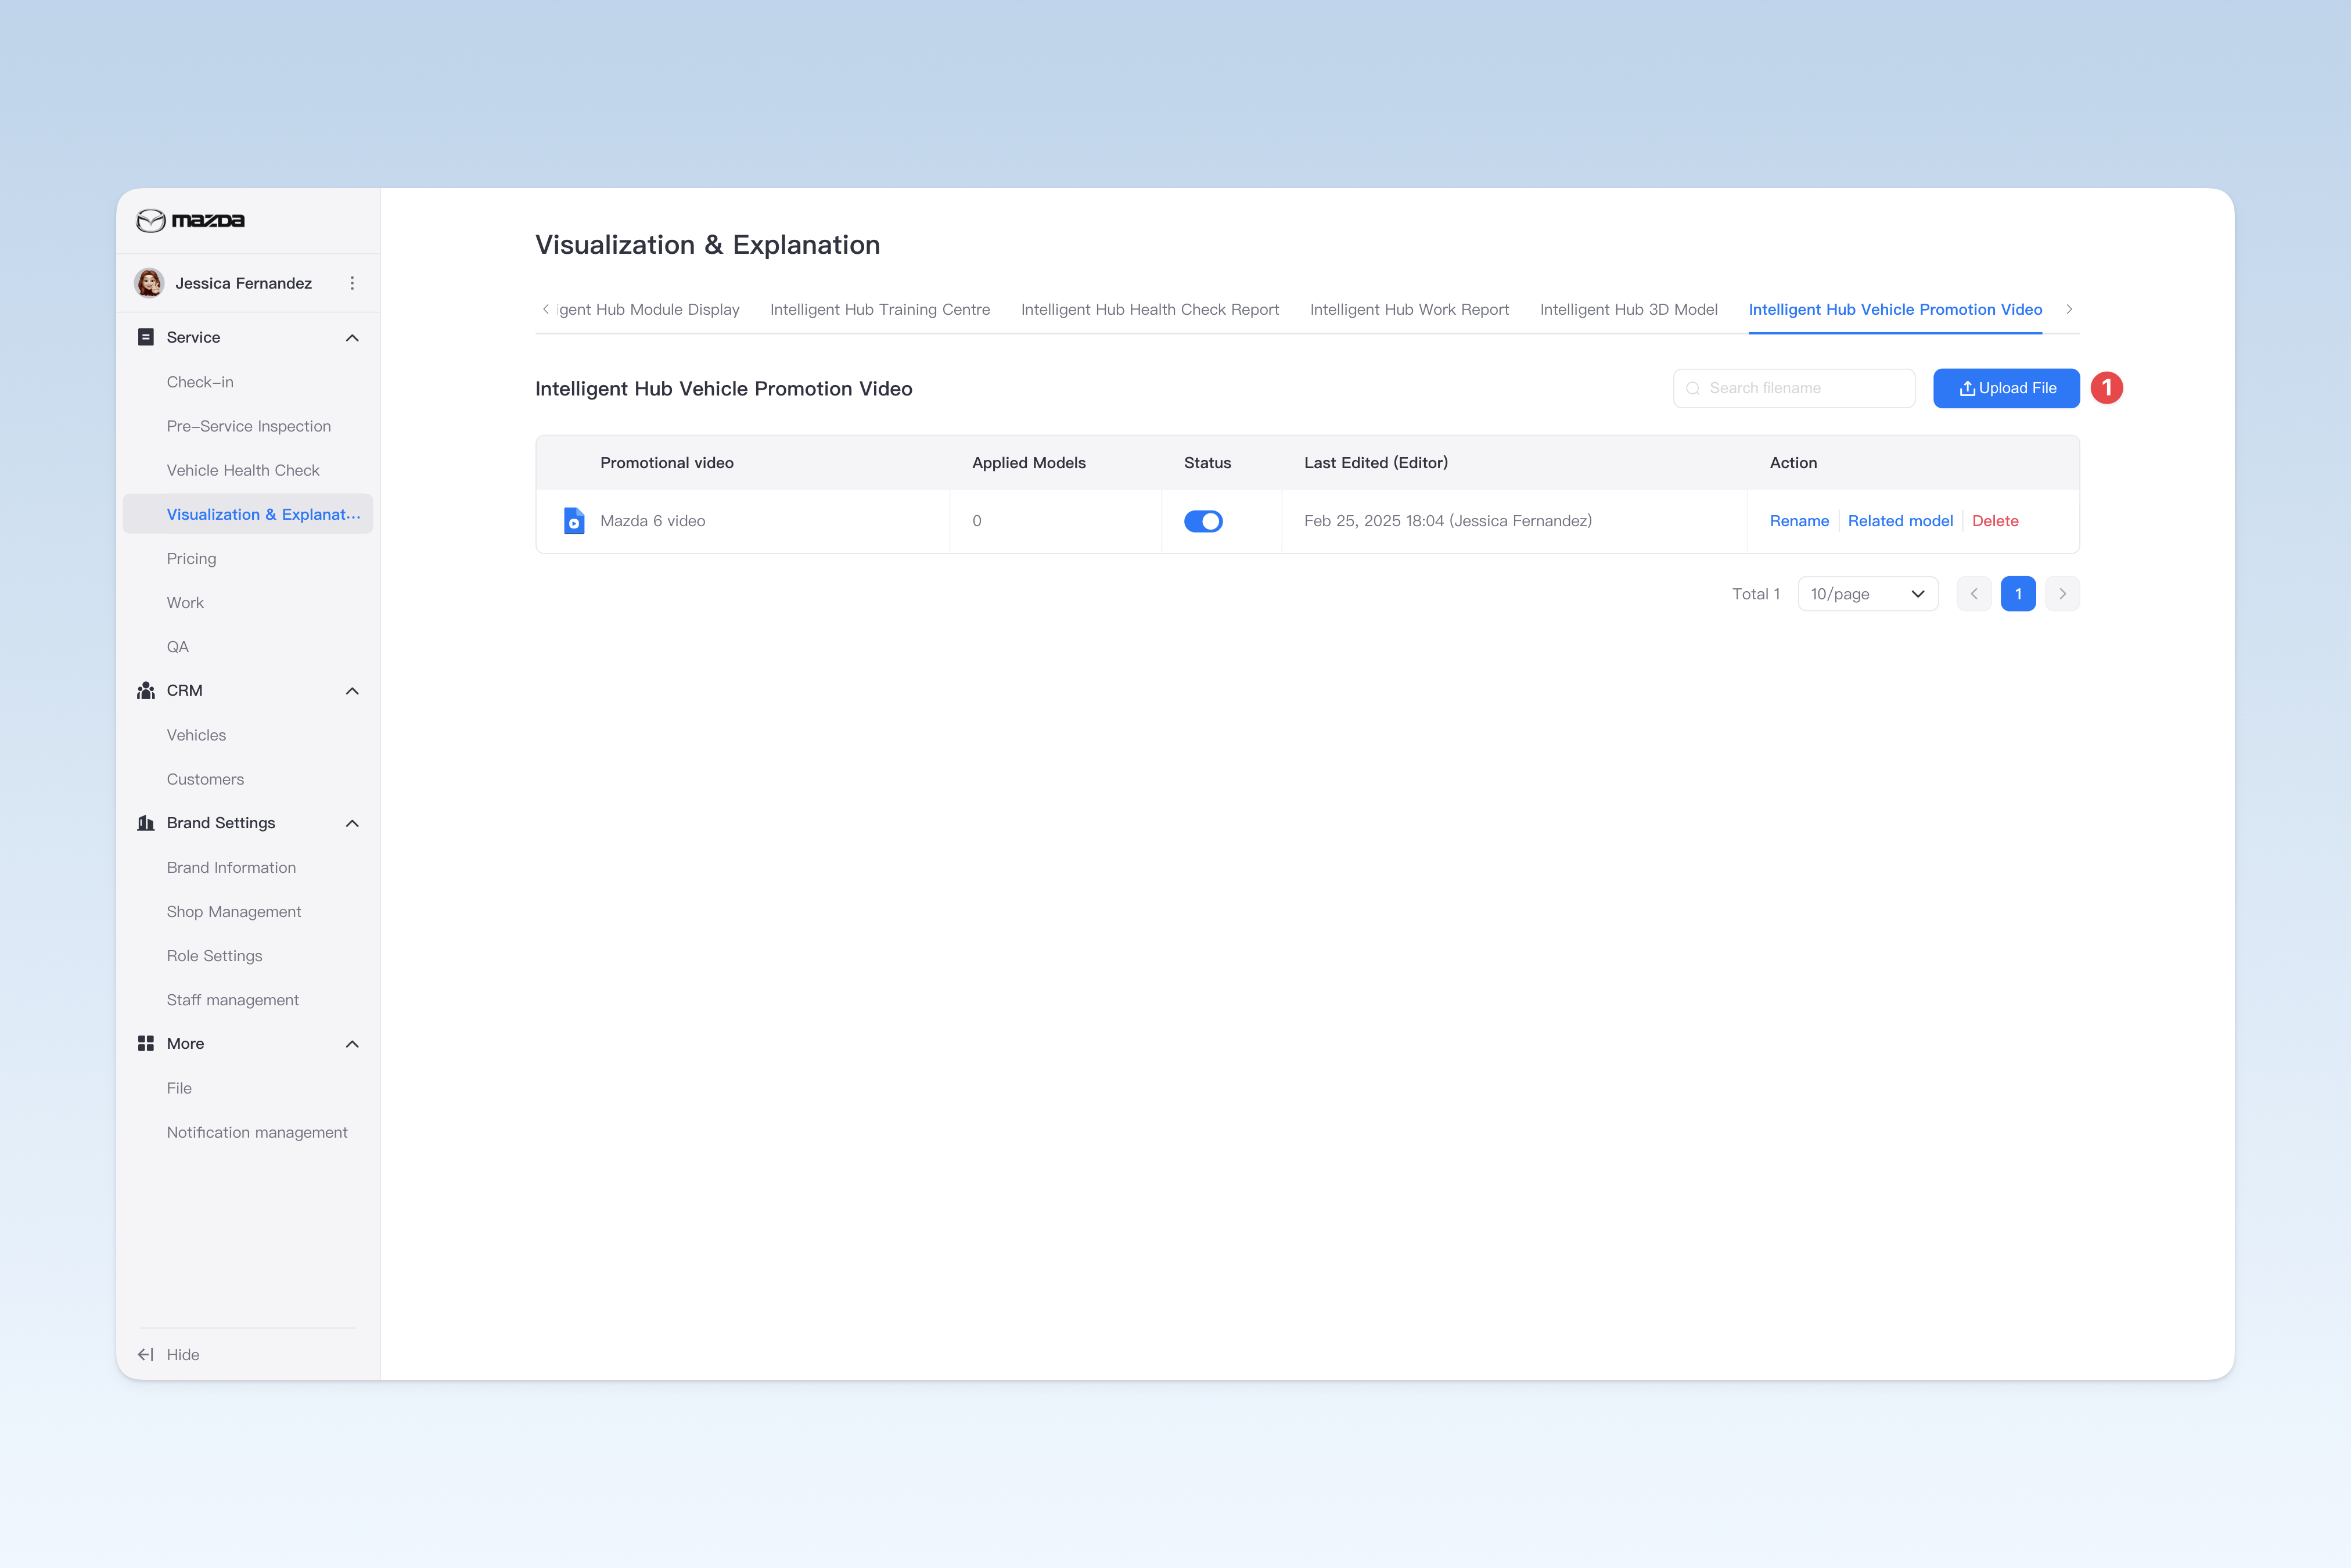Open Check-in in sidebar
The width and height of the screenshot is (2351, 1568).
pyautogui.click(x=200, y=382)
